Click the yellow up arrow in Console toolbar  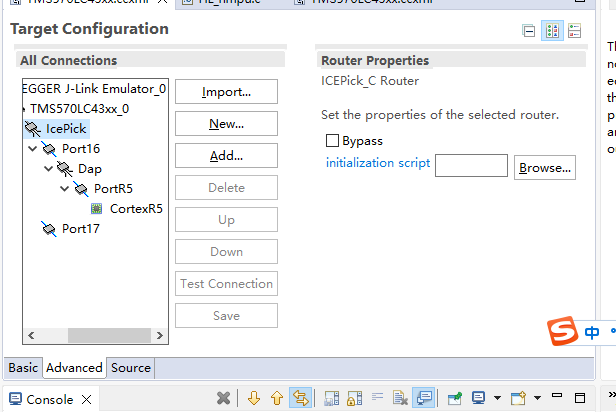[277, 398]
